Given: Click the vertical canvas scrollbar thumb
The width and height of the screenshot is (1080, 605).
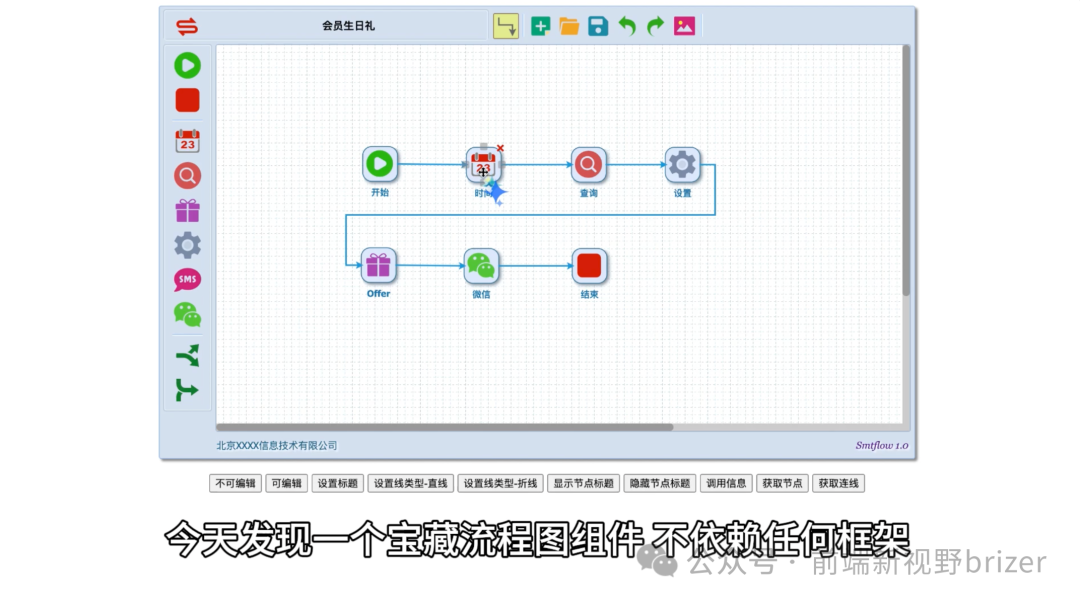Looking at the screenshot, I should (906, 170).
